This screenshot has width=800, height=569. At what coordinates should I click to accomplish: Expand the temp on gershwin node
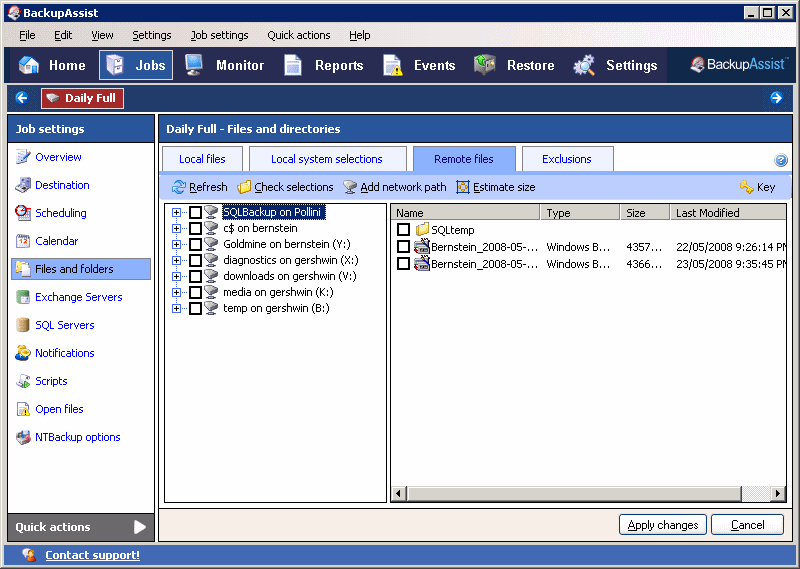177,308
